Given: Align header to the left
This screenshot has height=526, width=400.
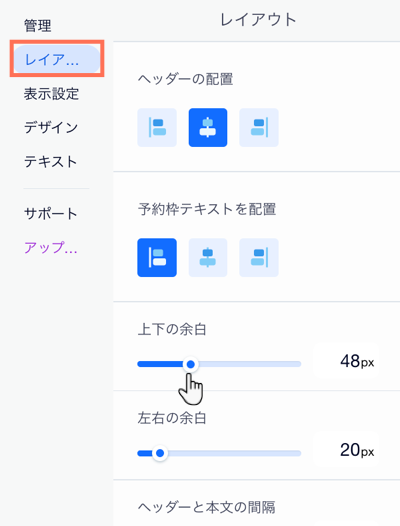Looking at the screenshot, I should 157,127.
